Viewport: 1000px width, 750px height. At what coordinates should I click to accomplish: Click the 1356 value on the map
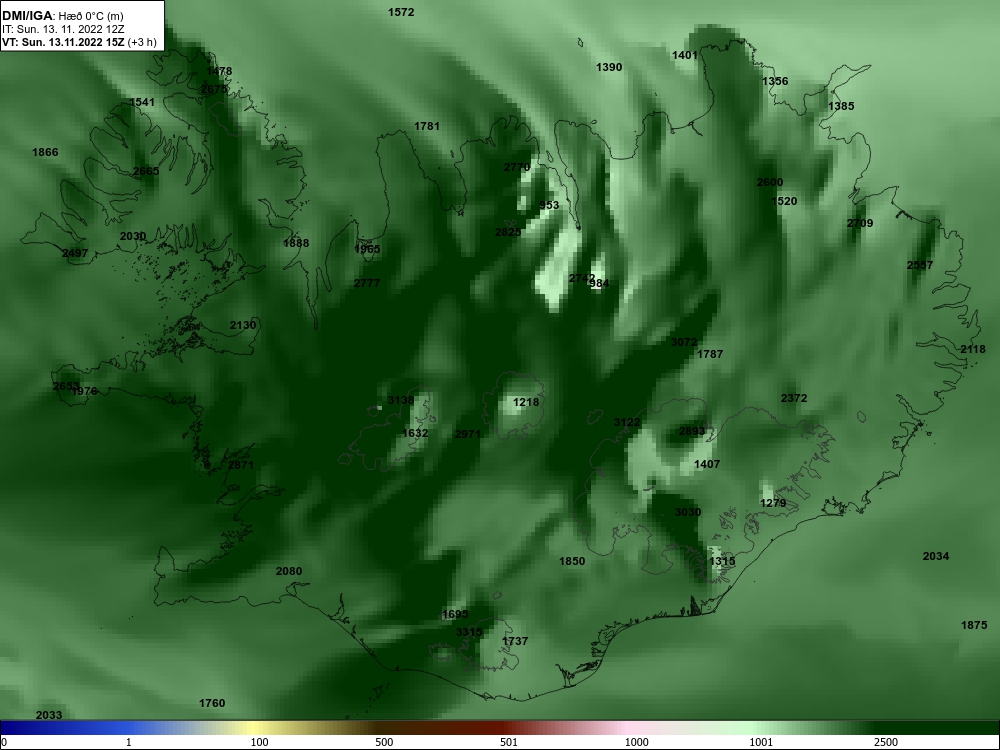pyautogui.click(x=775, y=81)
